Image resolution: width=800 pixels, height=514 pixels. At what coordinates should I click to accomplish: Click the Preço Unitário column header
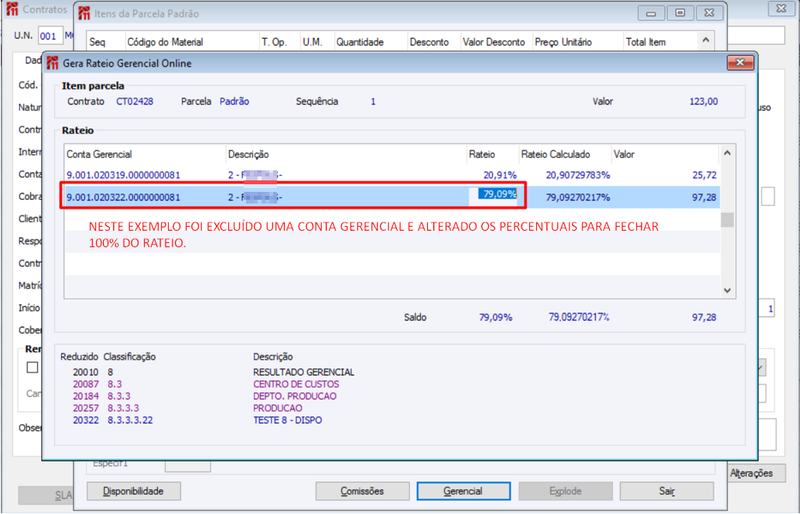click(x=578, y=42)
